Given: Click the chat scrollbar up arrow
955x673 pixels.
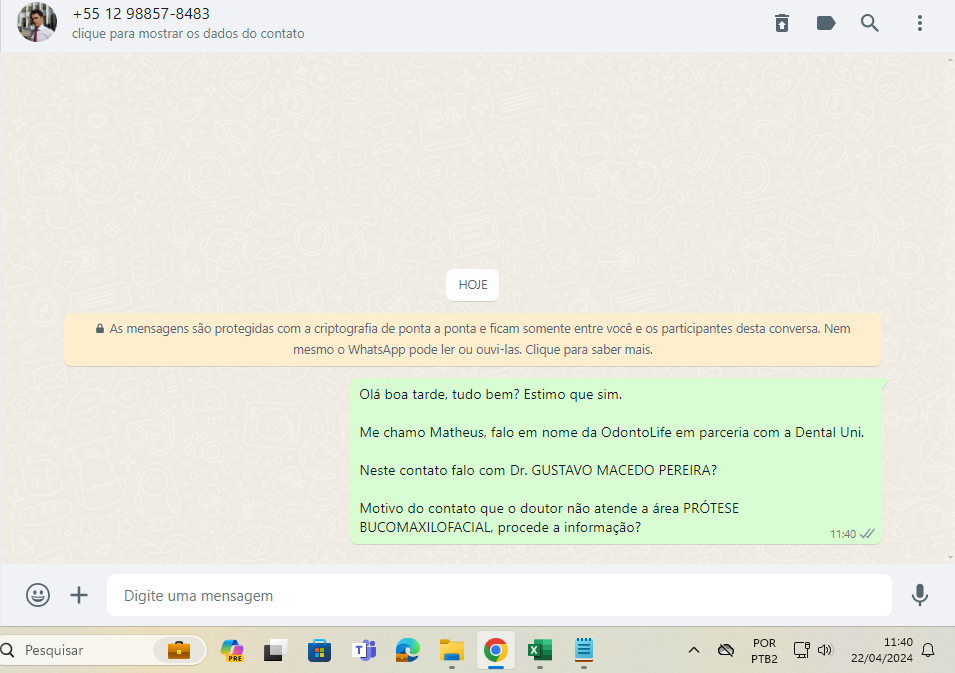Looking at the screenshot, I should click(950, 60).
